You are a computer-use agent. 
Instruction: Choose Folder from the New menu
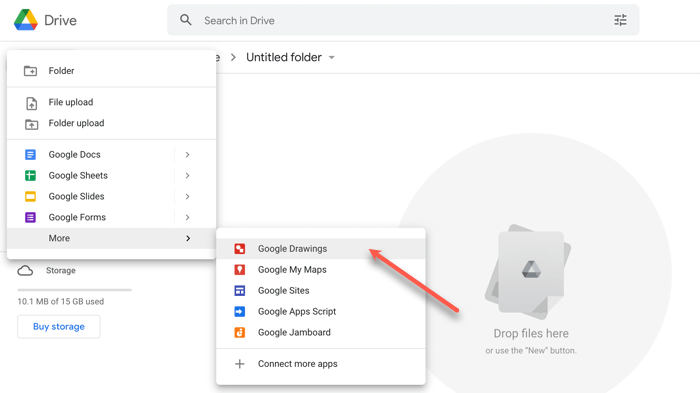point(112,71)
